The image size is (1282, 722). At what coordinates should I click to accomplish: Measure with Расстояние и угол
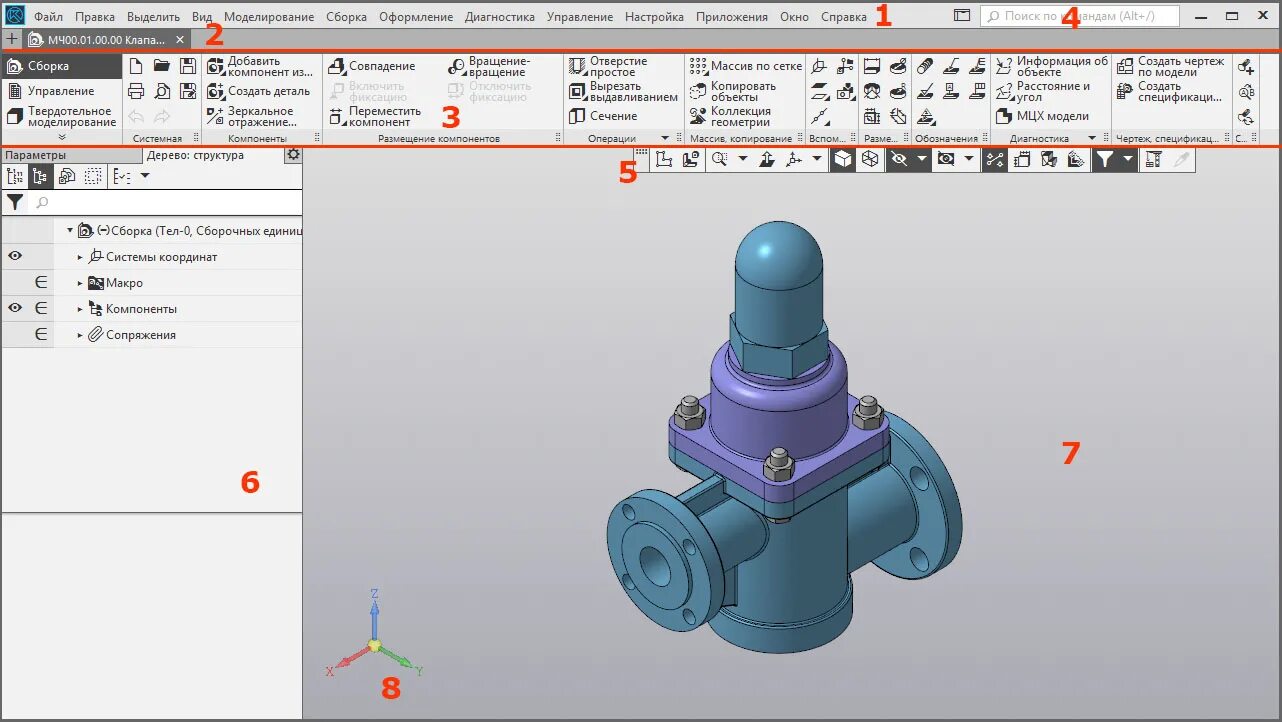click(1043, 91)
